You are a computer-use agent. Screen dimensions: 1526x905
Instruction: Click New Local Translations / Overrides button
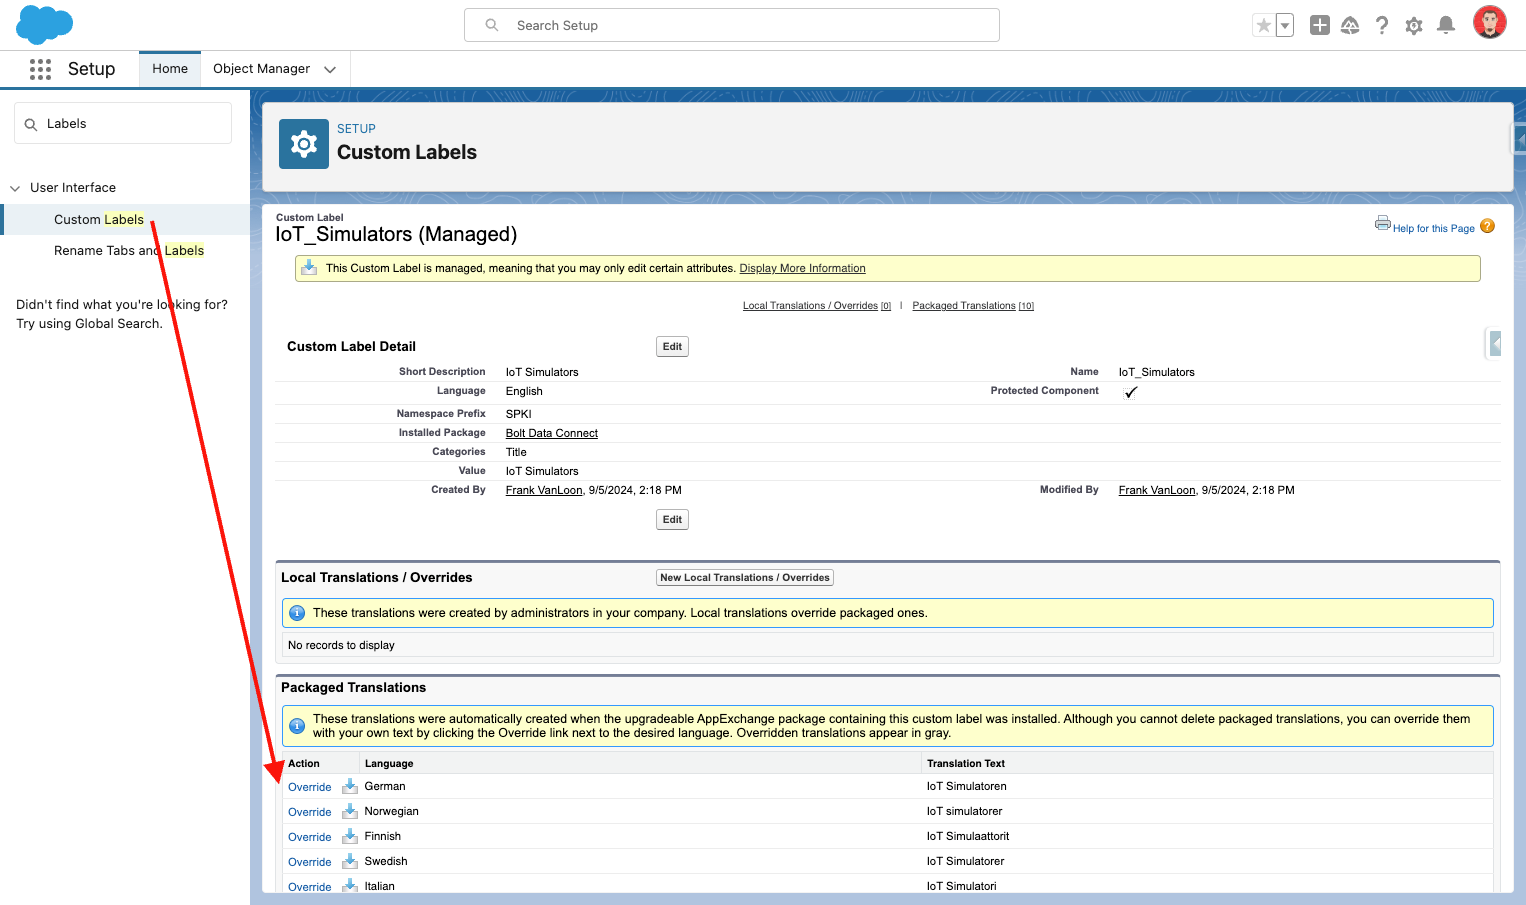coord(745,578)
